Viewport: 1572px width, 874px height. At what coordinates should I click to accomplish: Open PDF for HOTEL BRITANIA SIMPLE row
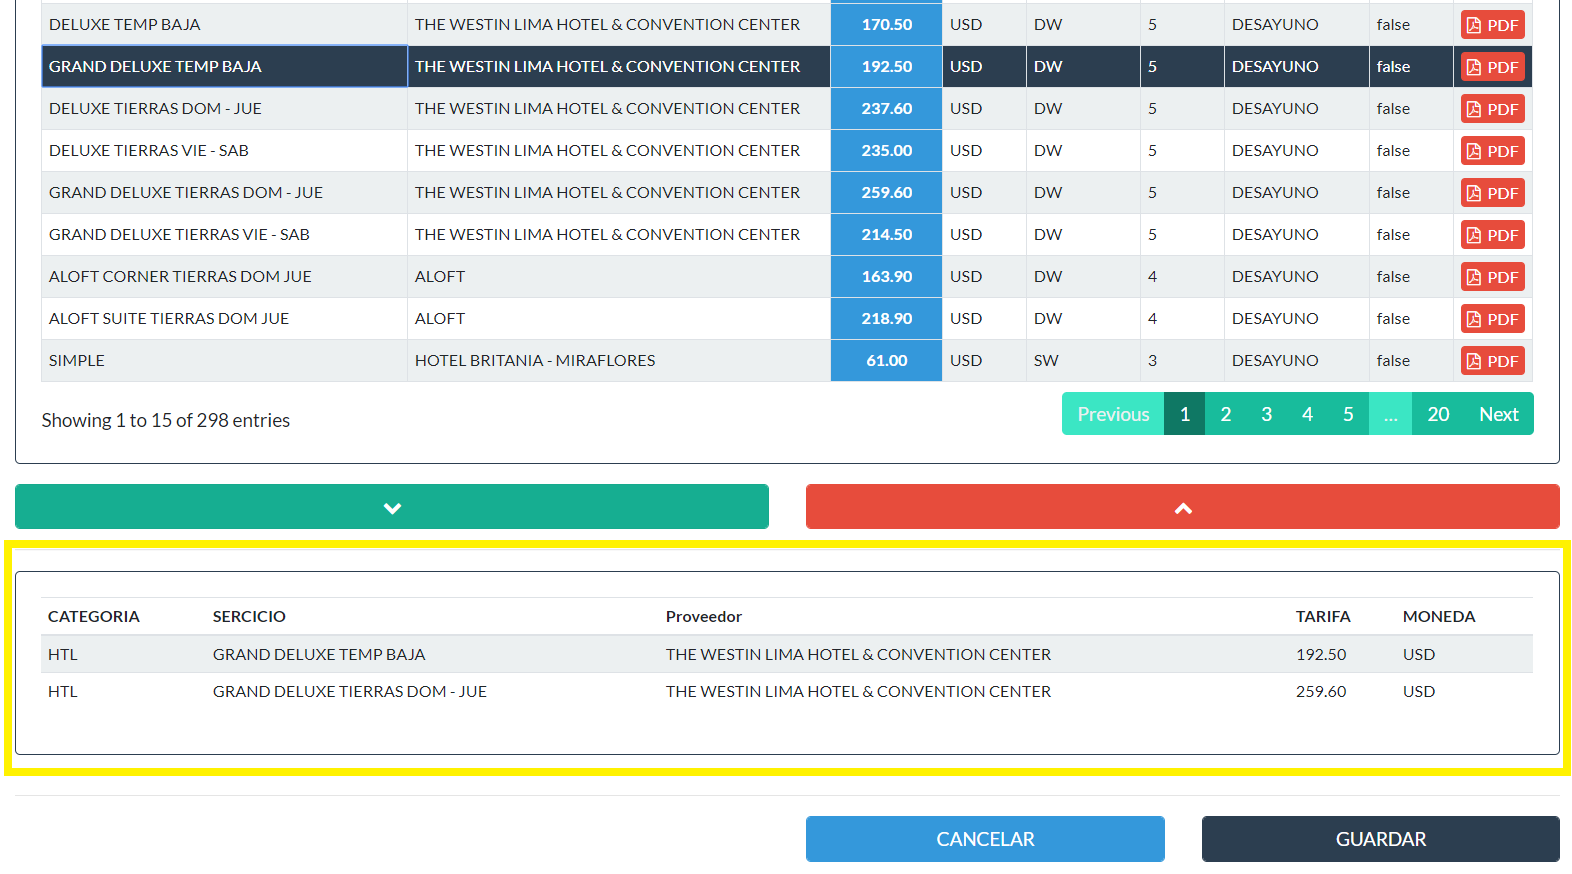1492,361
